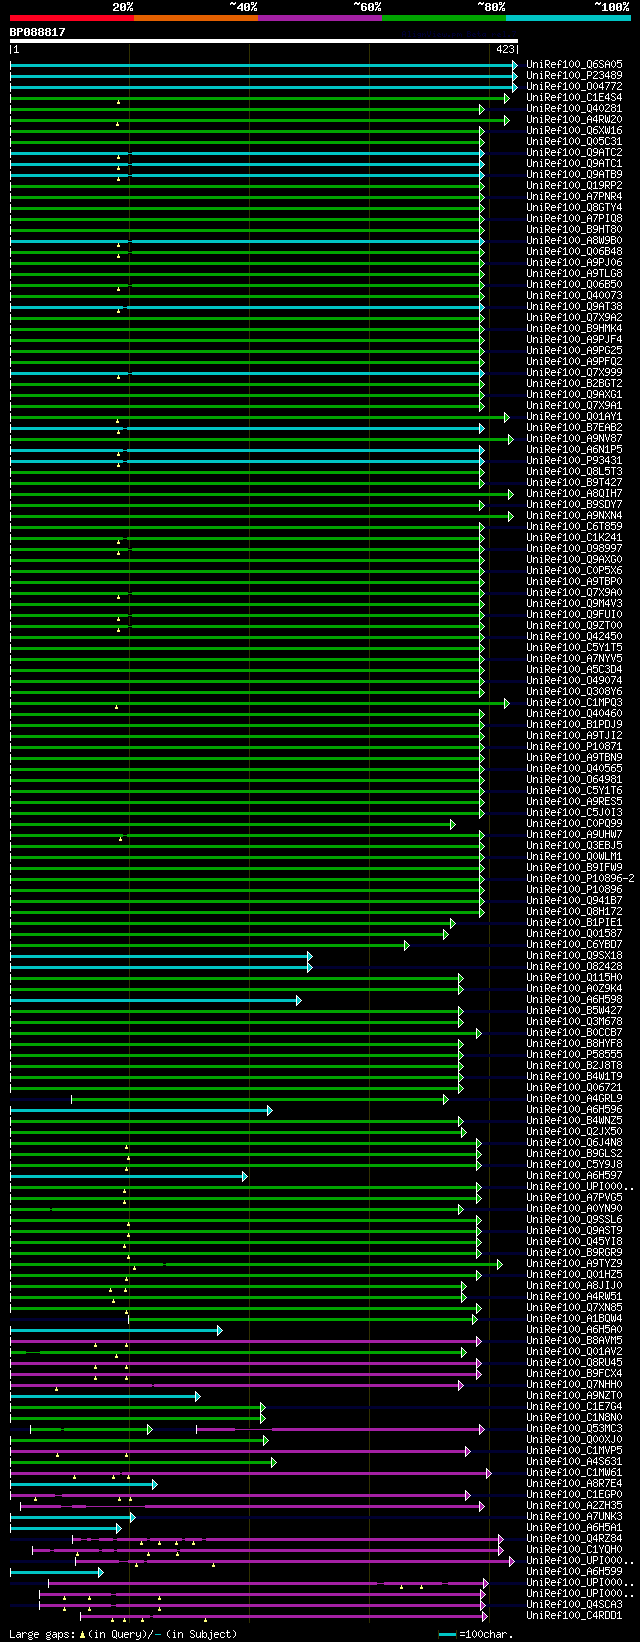The image size is (640, 1642).
Task: Open hit UniRef100_A4RW20
Action: coord(574,120)
